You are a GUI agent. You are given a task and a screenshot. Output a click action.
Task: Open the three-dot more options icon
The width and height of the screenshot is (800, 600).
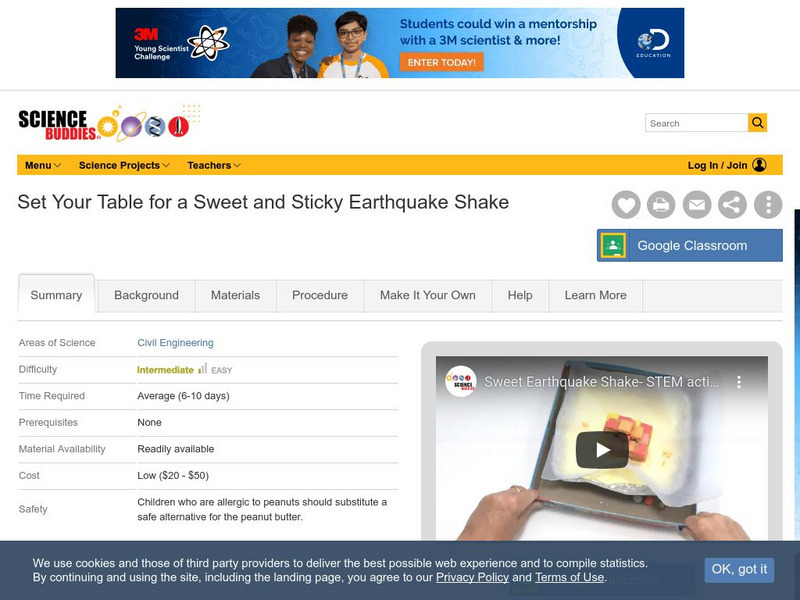point(768,205)
